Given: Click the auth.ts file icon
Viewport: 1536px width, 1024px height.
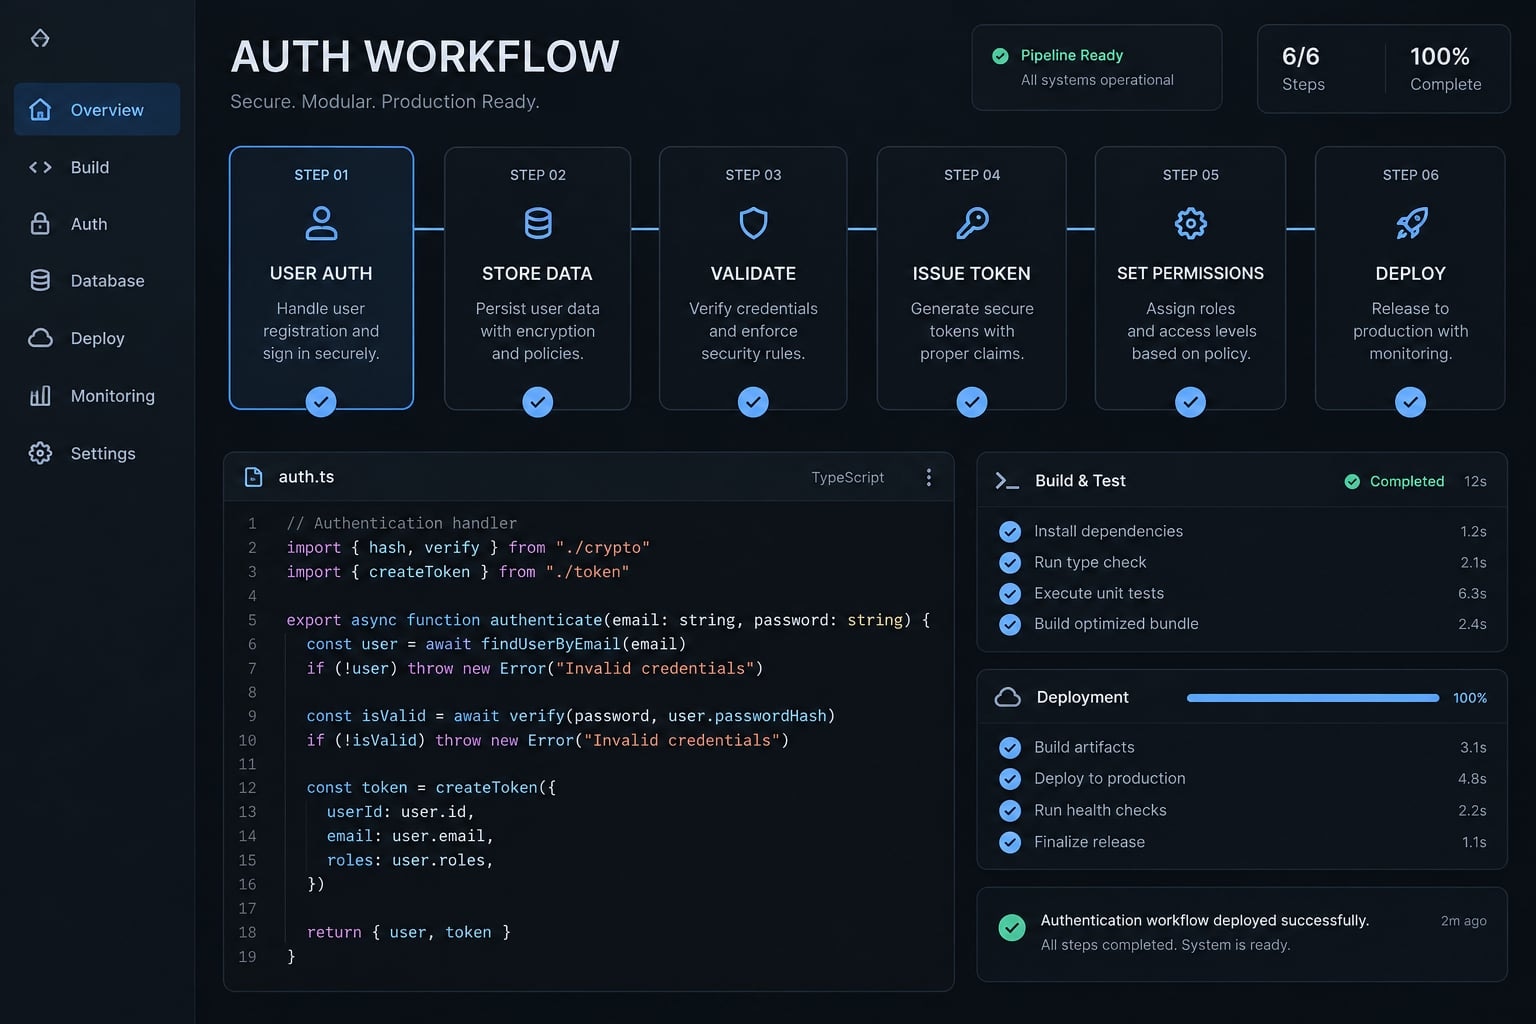Looking at the screenshot, I should click(x=254, y=477).
